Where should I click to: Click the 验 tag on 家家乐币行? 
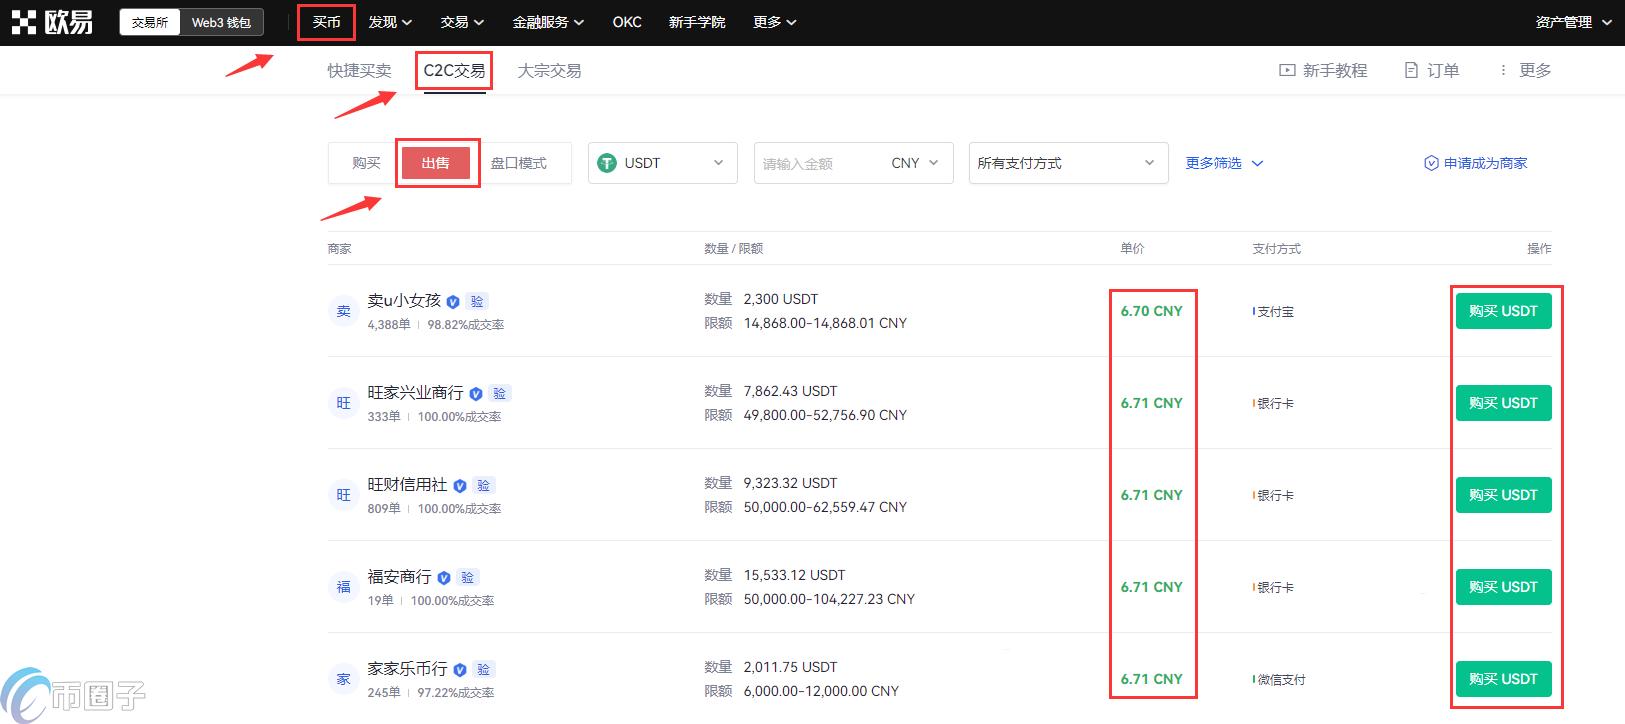(484, 669)
